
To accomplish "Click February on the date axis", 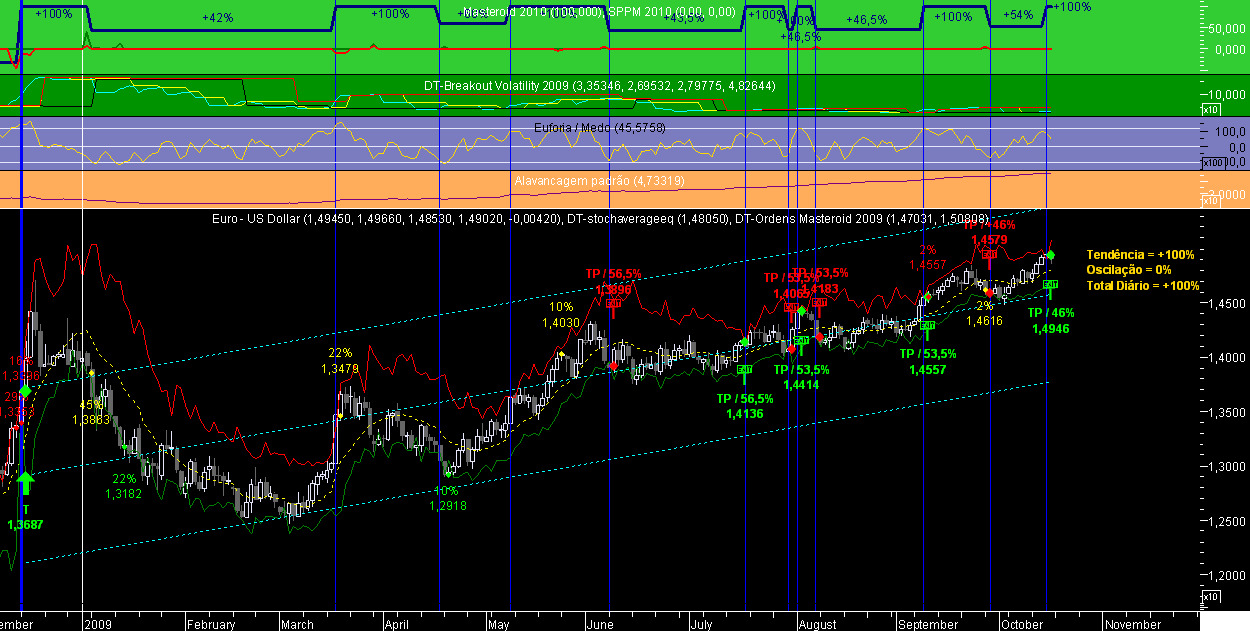I will [x=210, y=624].
